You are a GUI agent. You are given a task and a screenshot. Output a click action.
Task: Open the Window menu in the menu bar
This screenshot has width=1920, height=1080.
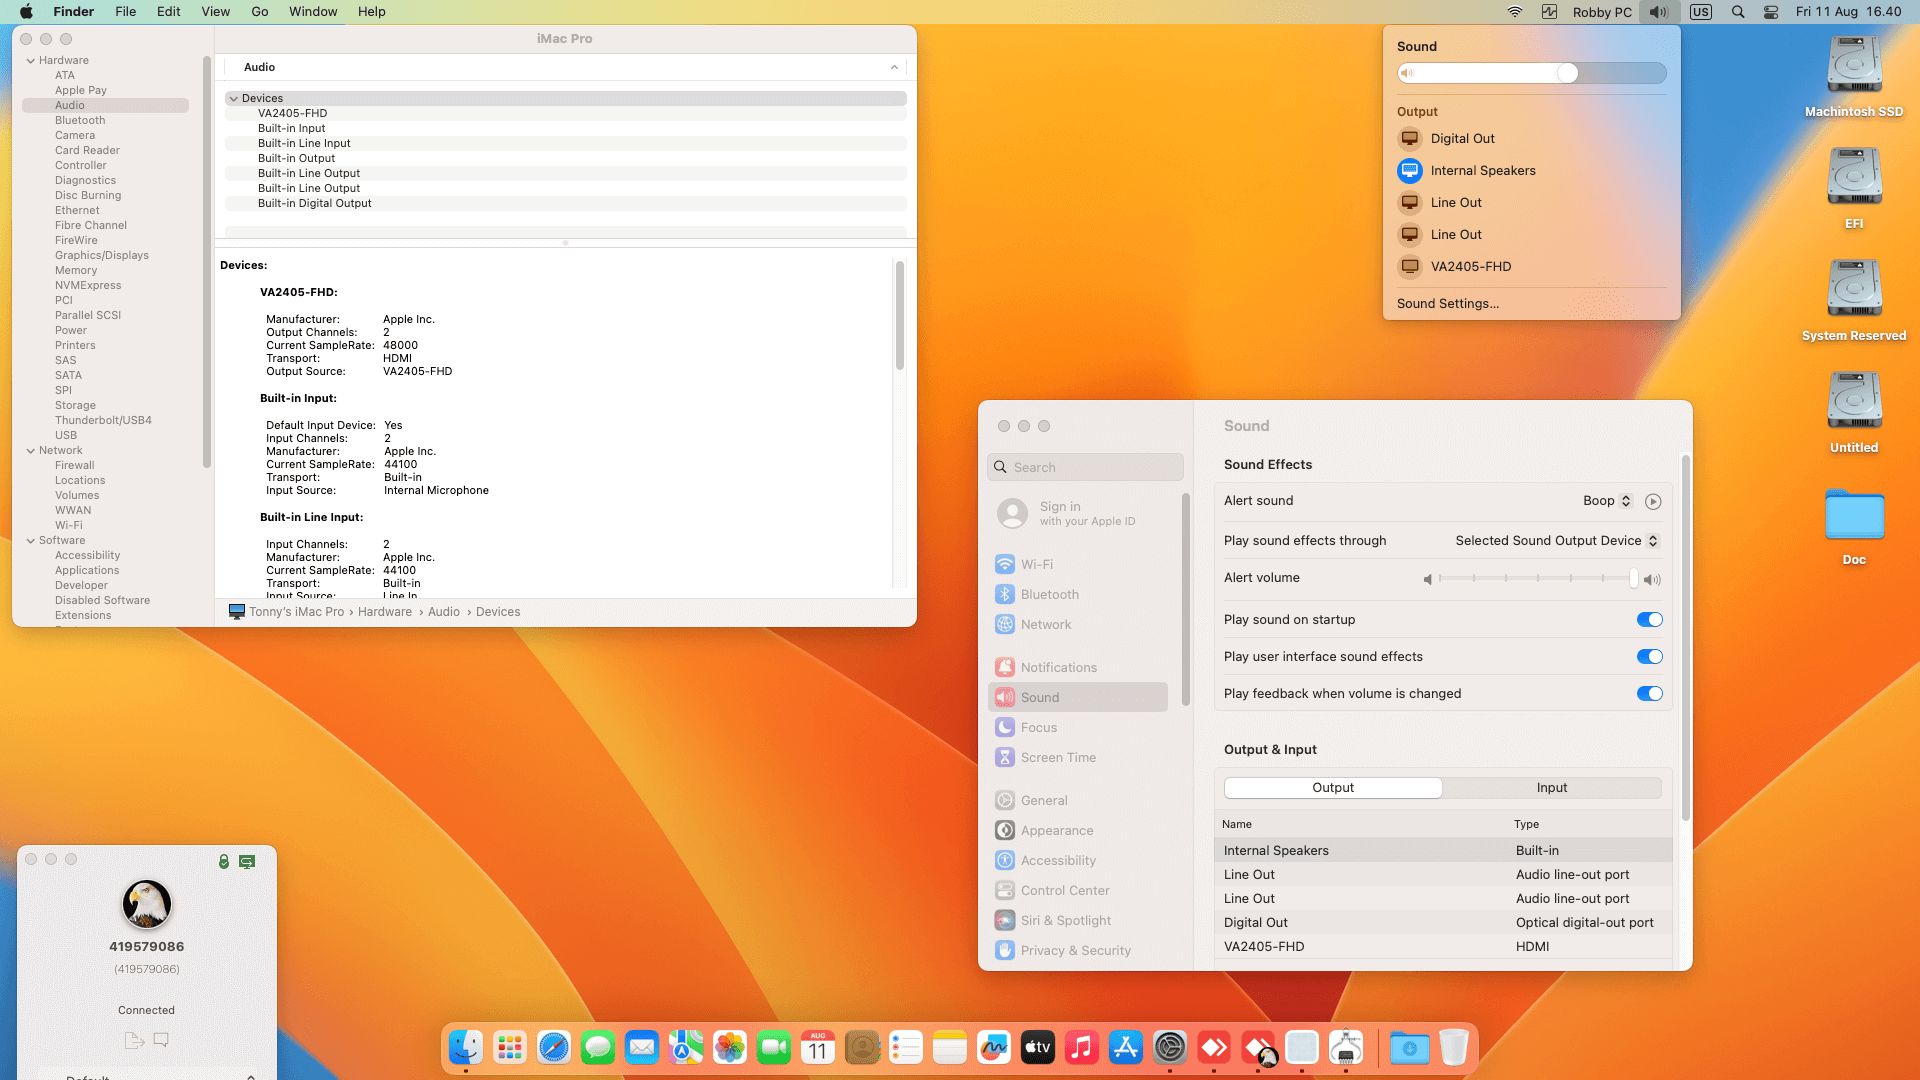313,12
